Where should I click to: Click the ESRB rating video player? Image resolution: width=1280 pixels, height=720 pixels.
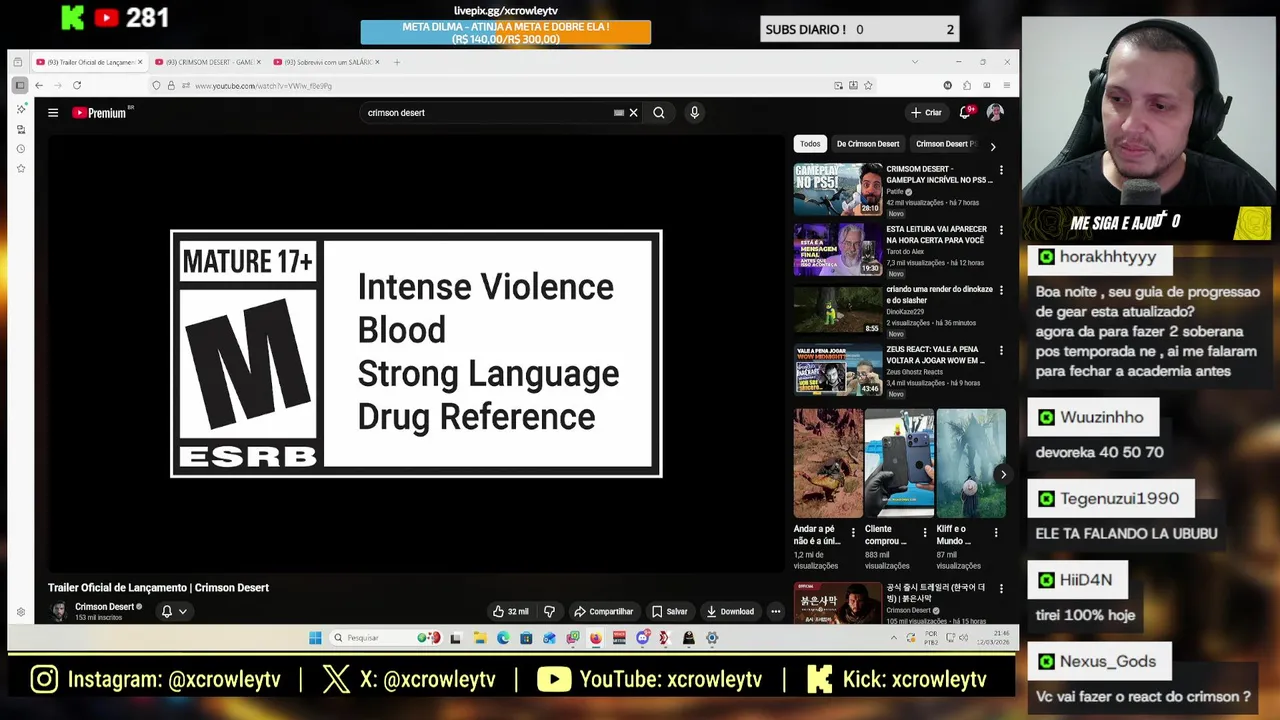pos(416,353)
